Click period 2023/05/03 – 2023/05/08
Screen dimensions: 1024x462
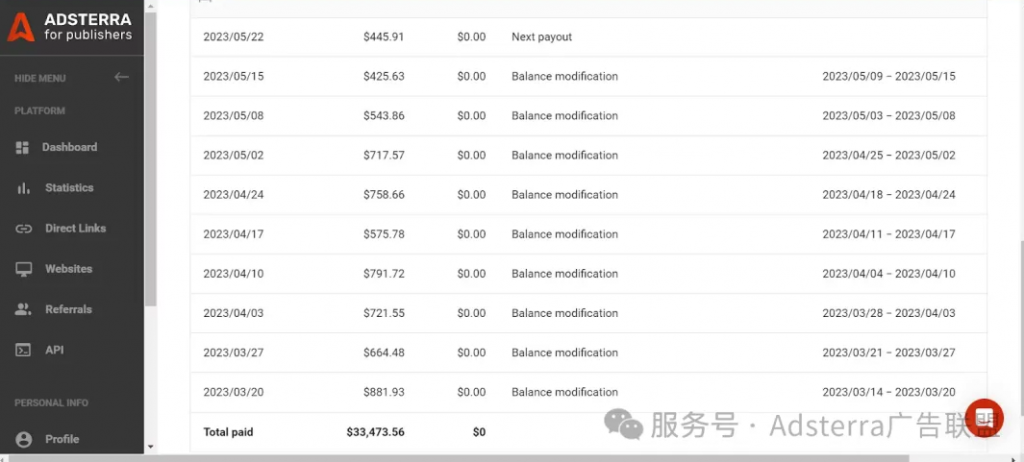[889, 116]
